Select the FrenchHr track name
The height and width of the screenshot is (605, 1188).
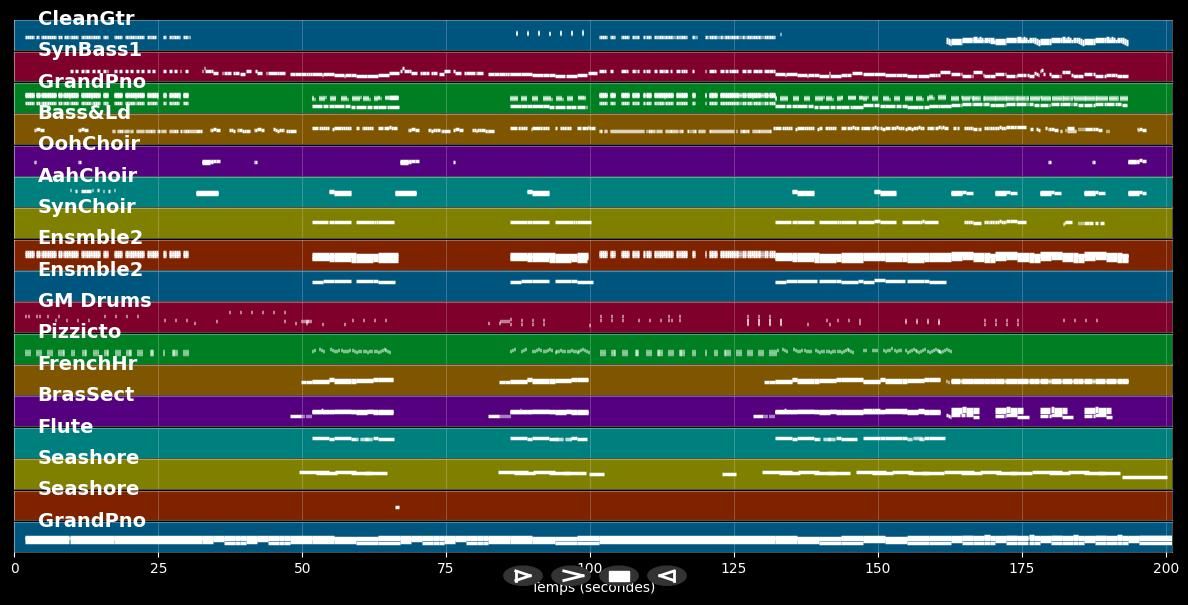[87, 364]
